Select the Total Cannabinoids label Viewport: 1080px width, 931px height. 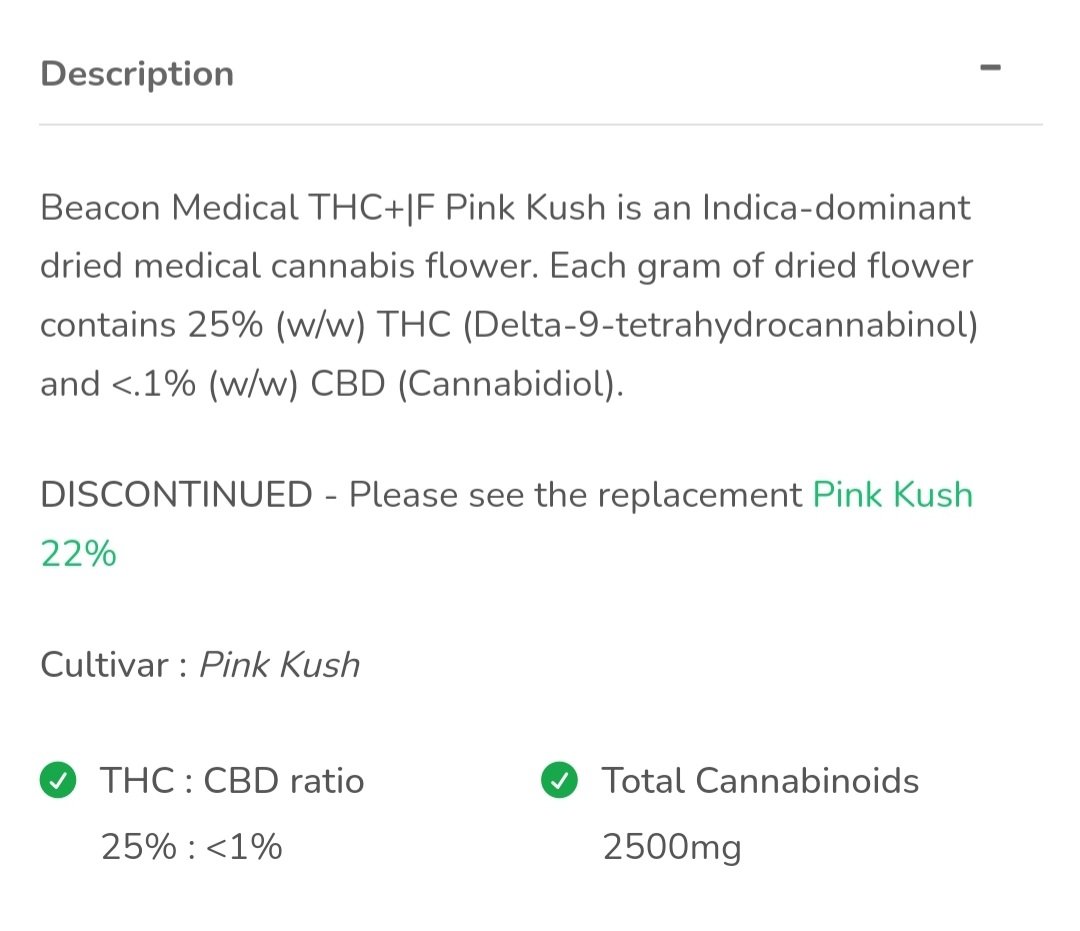pos(760,781)
